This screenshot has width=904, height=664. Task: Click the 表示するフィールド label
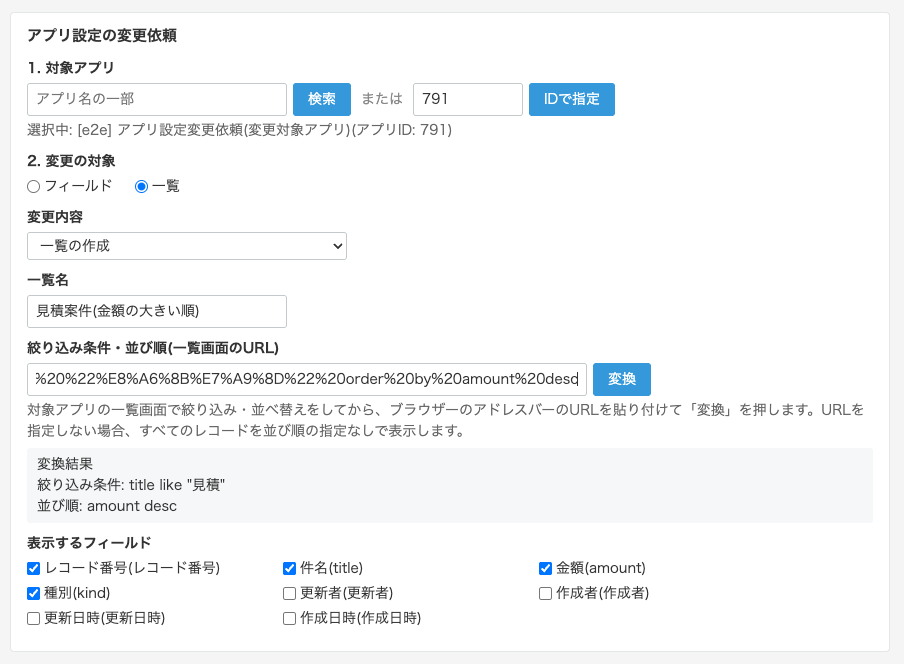(x=89, y=543)
